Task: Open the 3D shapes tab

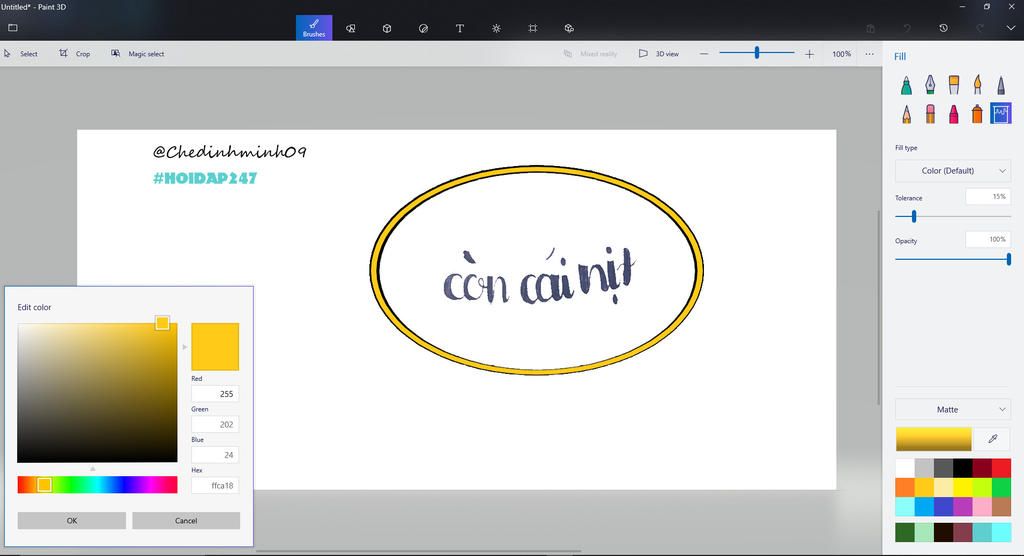Action: point(387,28)
